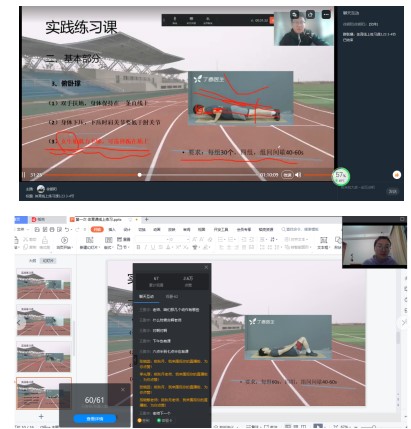Viewport: 411px width, 429px height.
Task: Click the playback speed button
Action: (x=287, y=175)
